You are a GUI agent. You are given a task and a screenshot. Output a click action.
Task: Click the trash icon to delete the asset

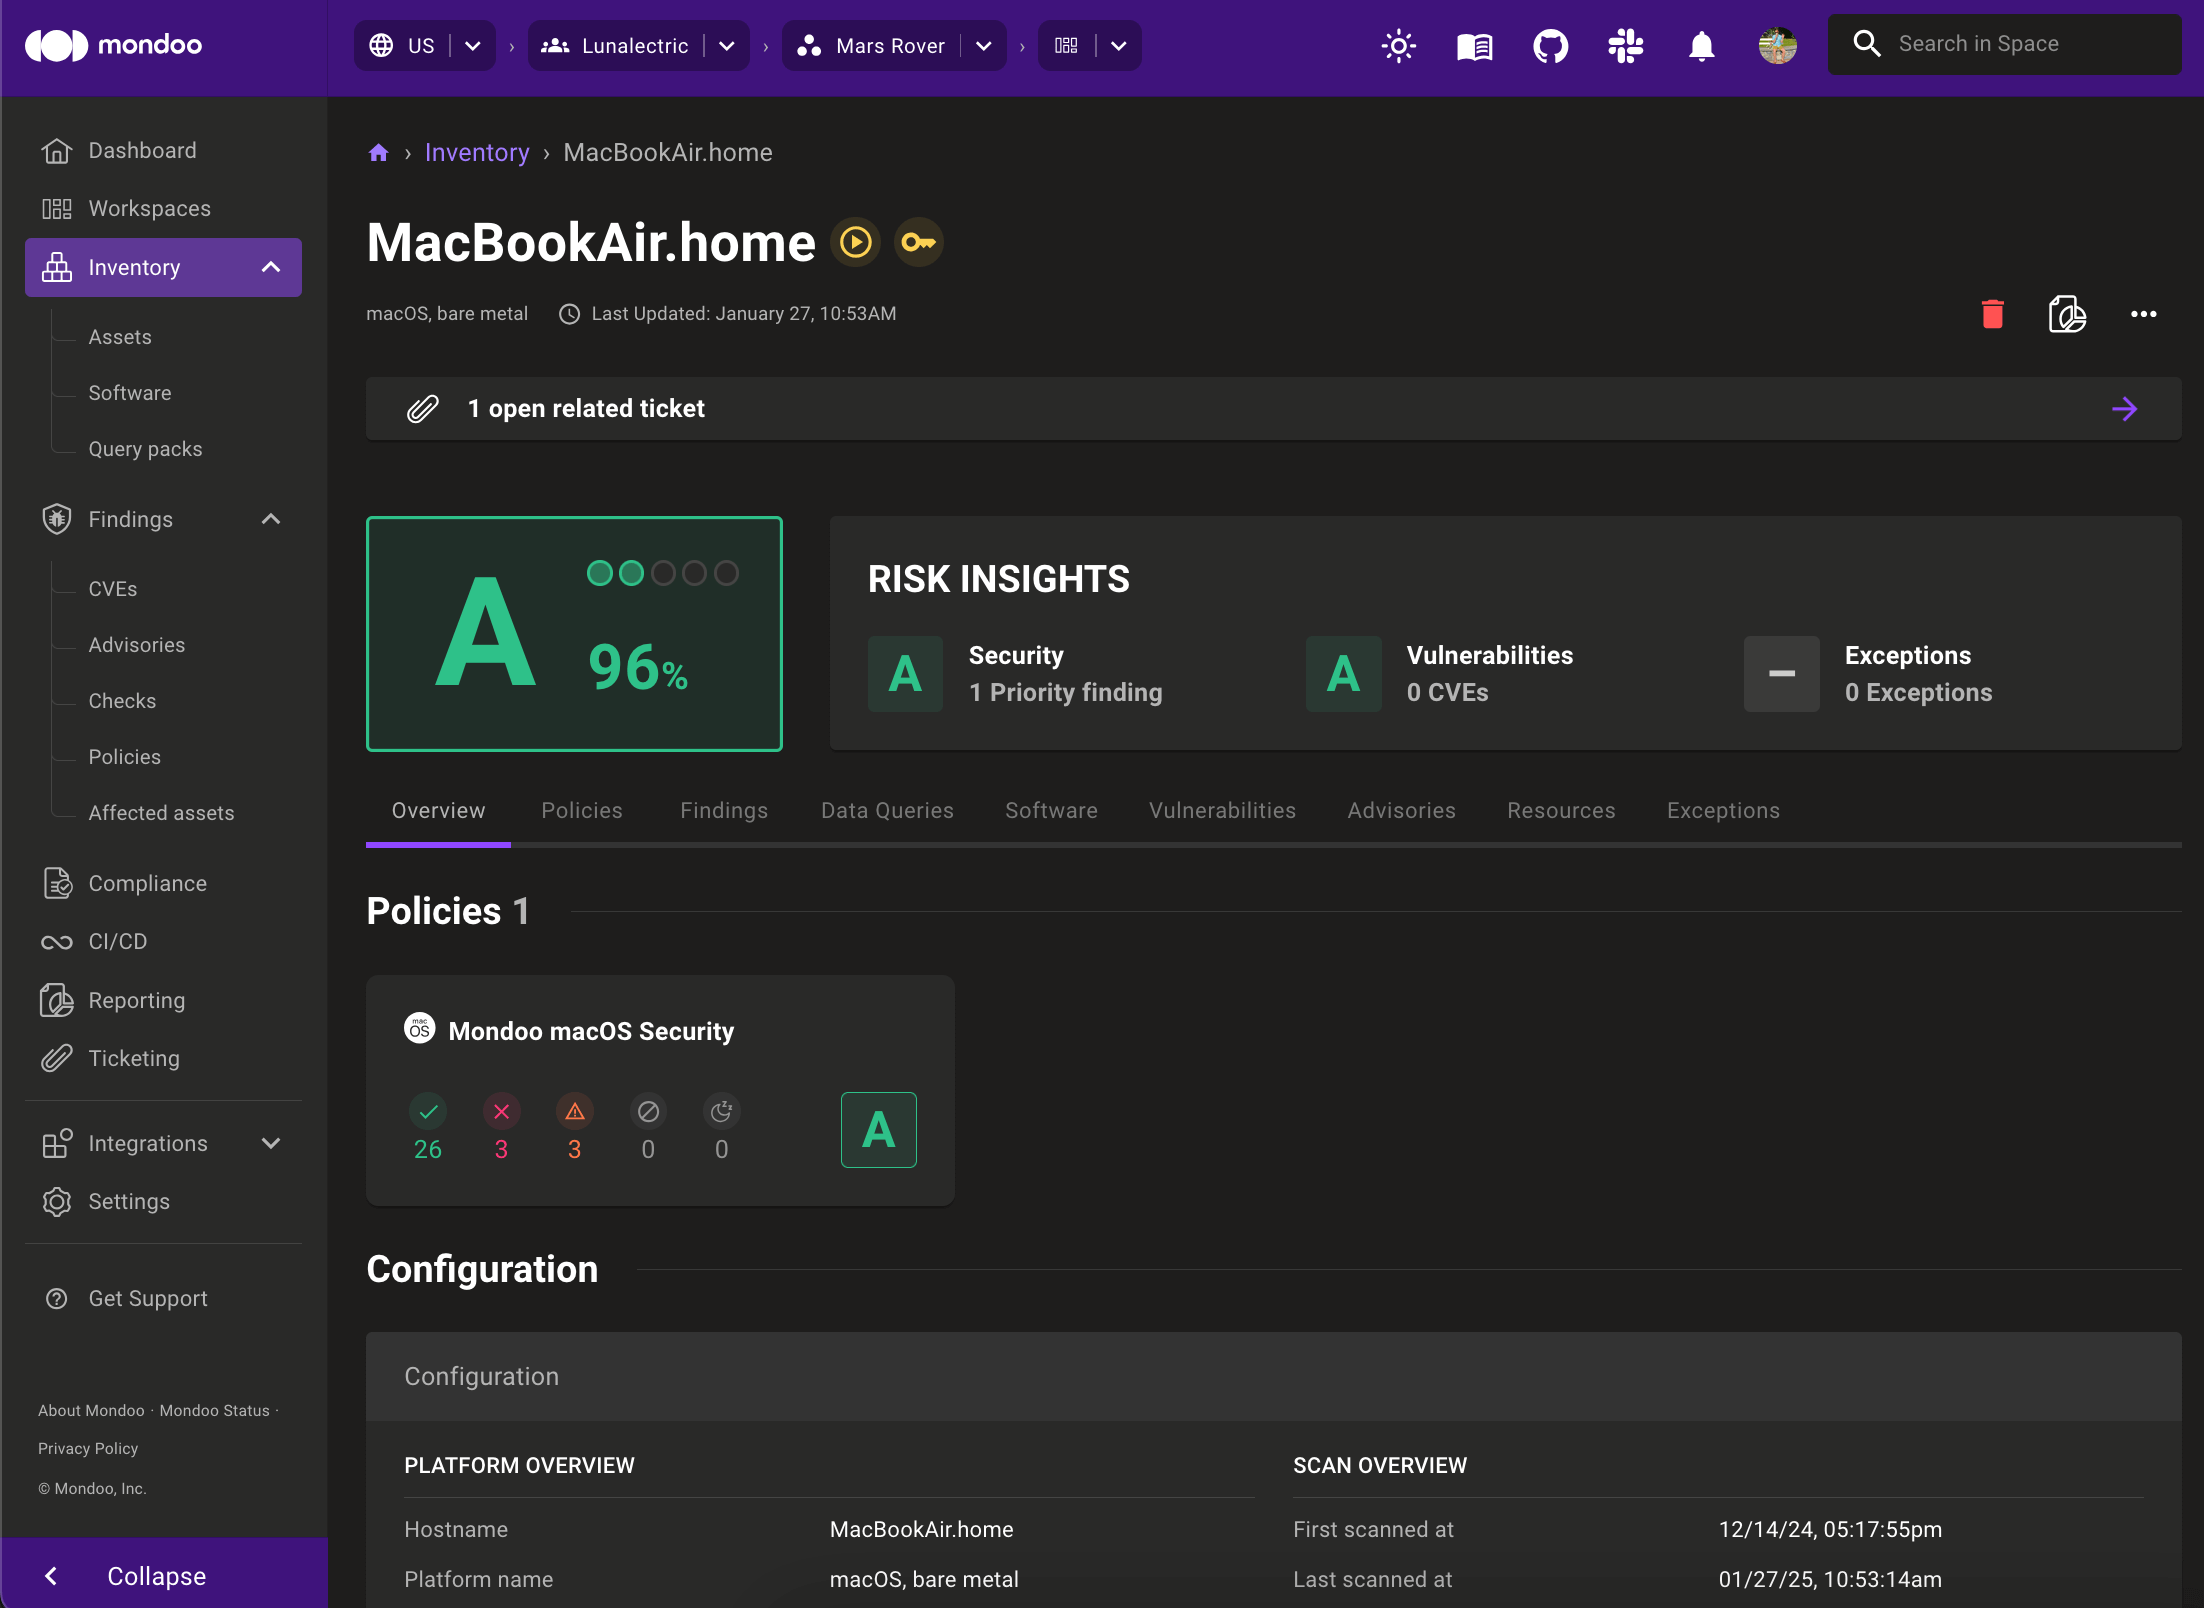1991,313
